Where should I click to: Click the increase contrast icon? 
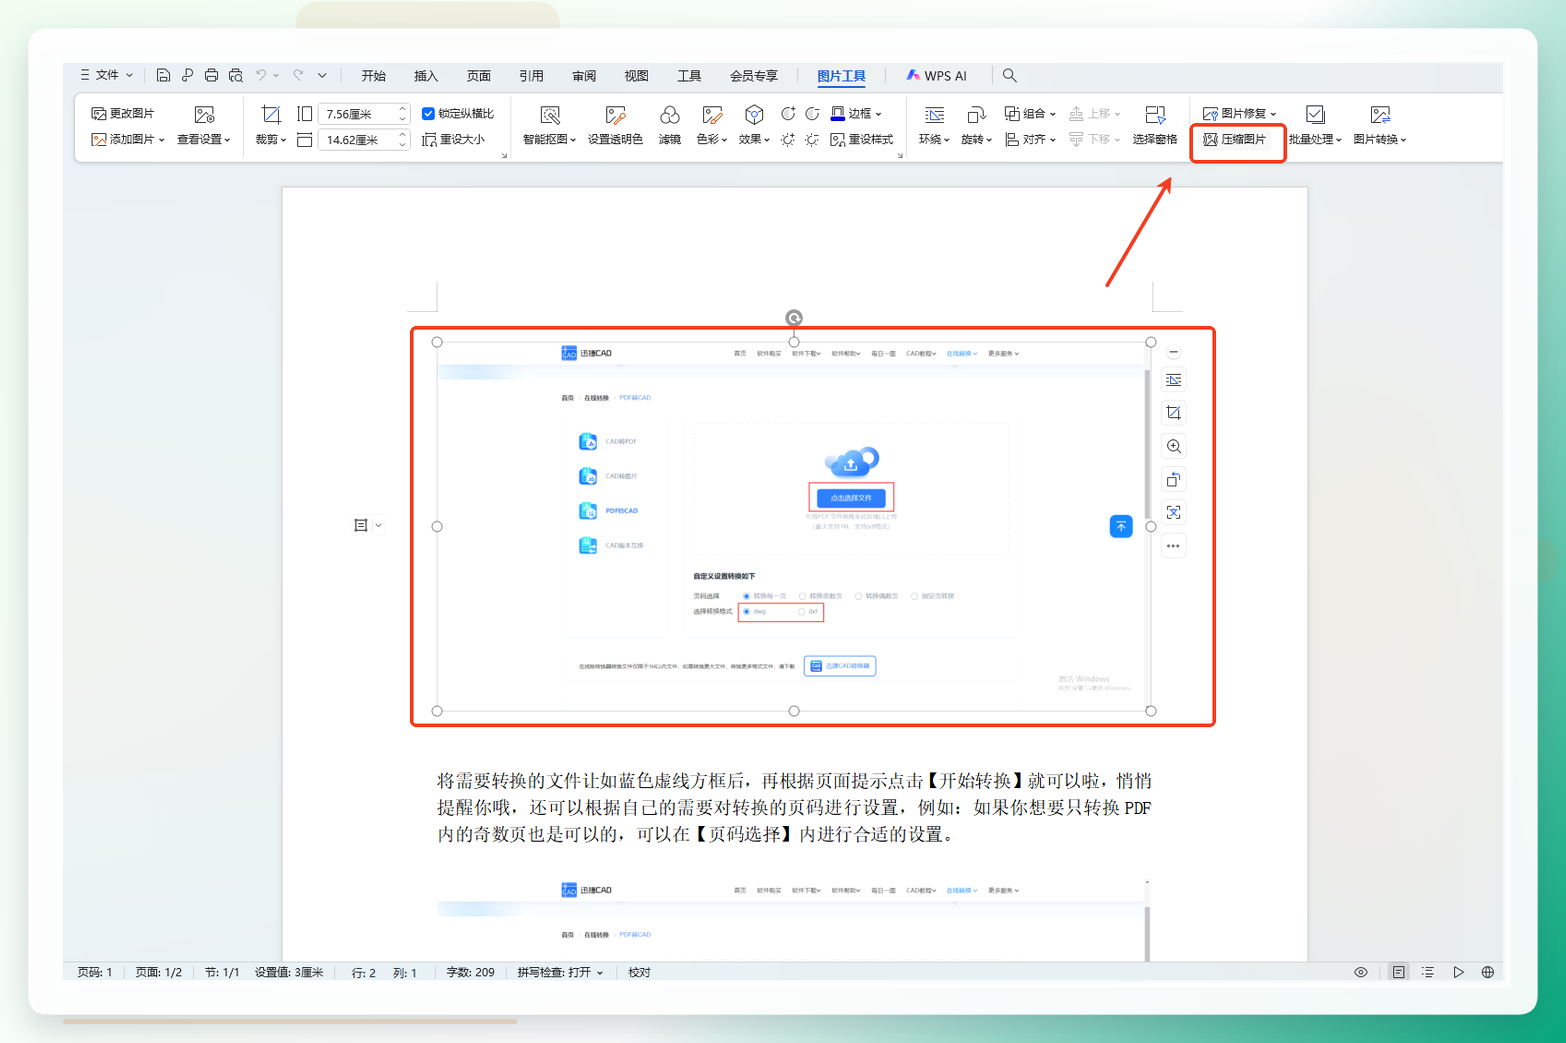point(788,114)
